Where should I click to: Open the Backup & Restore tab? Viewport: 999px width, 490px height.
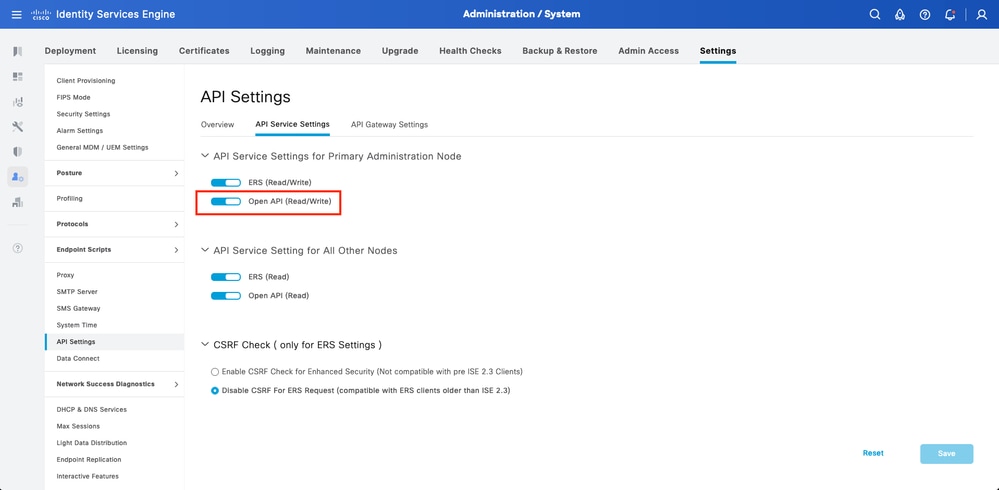coord(560,51)
